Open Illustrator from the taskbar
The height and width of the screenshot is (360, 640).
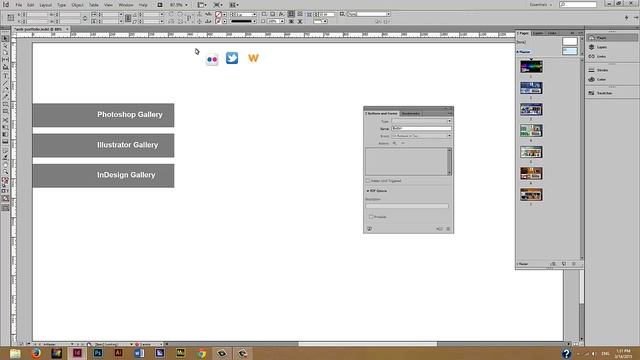click(118, 353)
